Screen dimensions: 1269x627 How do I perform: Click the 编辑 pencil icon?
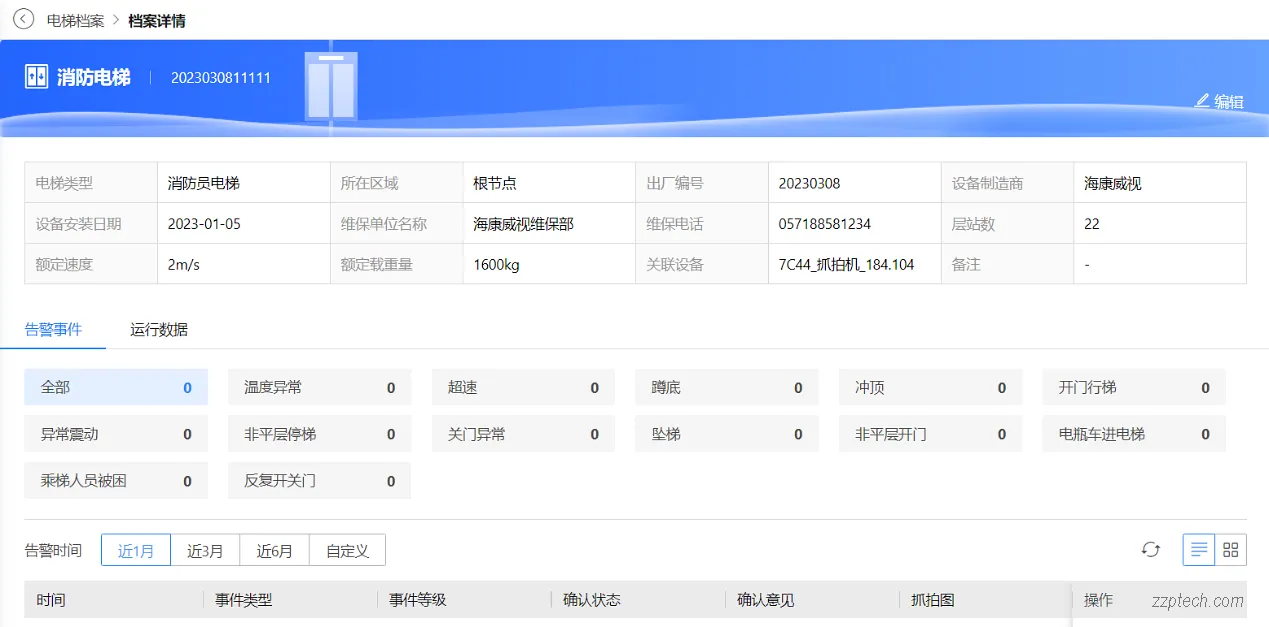pyautogui.click(x=1203, y=101)
